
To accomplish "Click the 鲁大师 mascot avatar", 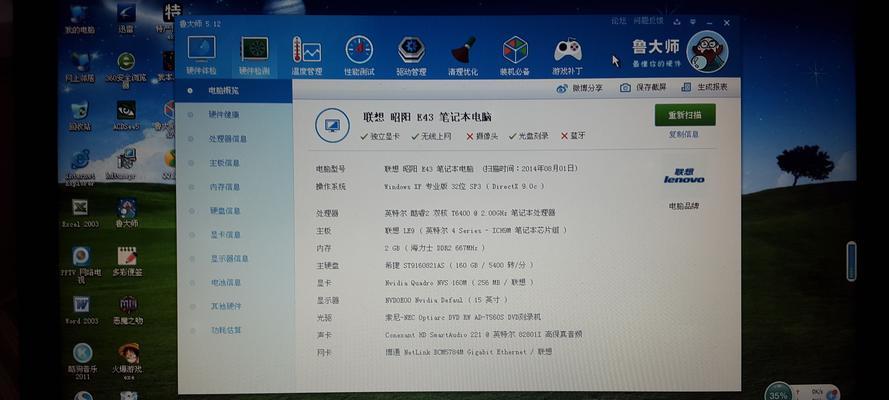I will (707, 52).
